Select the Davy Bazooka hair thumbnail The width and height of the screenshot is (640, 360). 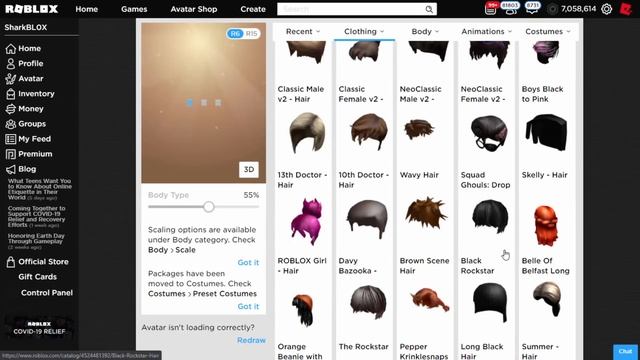367,219
